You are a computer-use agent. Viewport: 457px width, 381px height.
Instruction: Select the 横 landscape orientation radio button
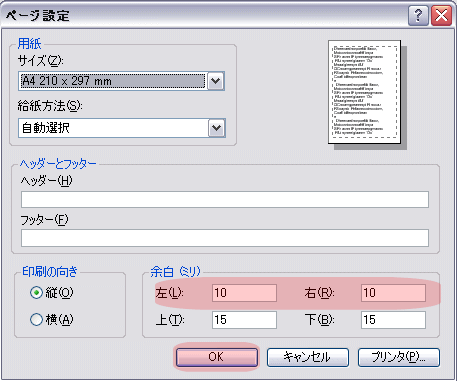tap(36, 319)
